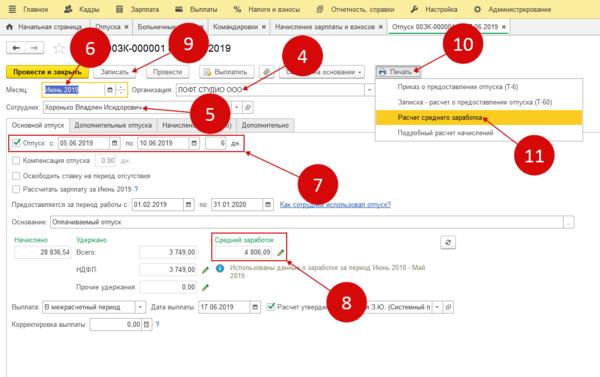Click the Основание text field

click(x=307, y=222)
